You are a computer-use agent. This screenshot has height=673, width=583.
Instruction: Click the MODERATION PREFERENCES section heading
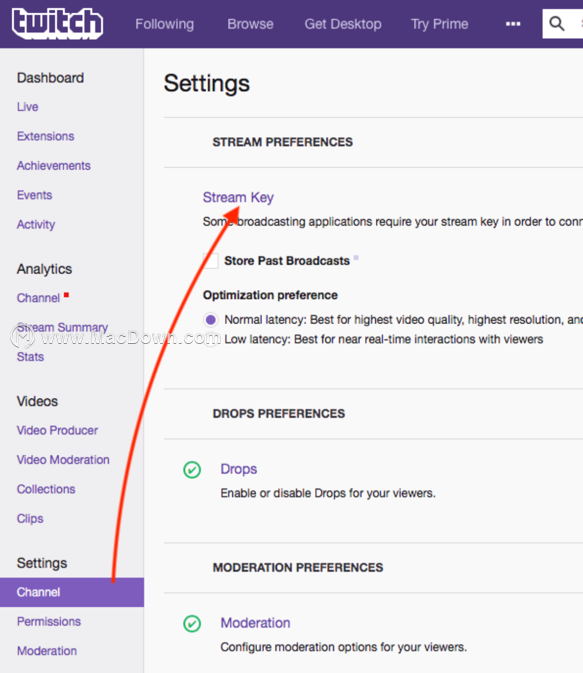(298, 567)
